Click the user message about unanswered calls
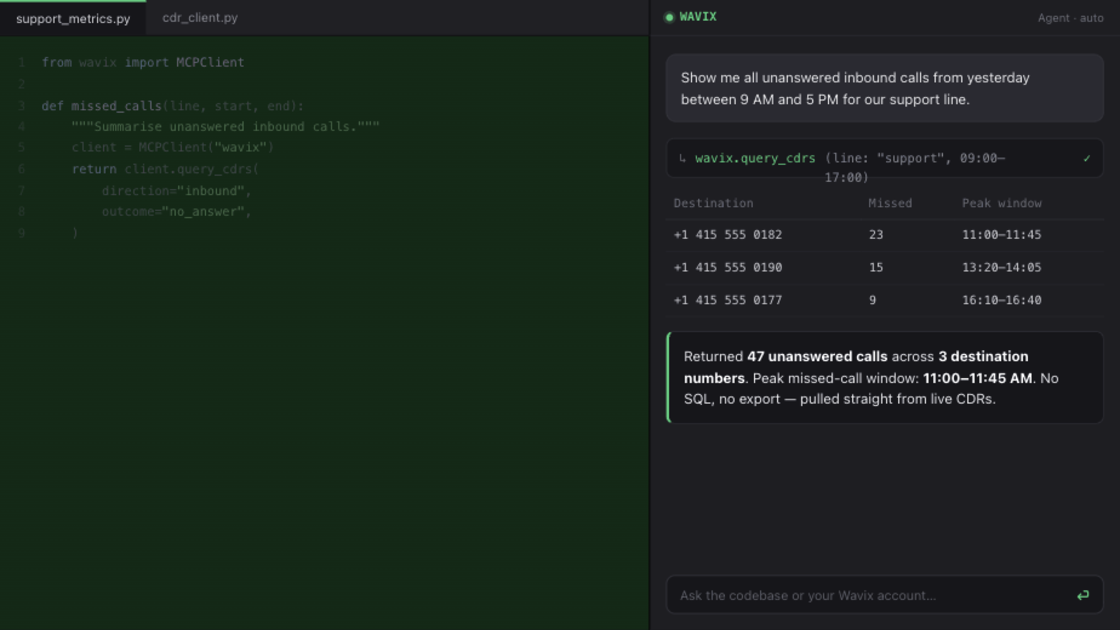 click(x=884, y=89)
